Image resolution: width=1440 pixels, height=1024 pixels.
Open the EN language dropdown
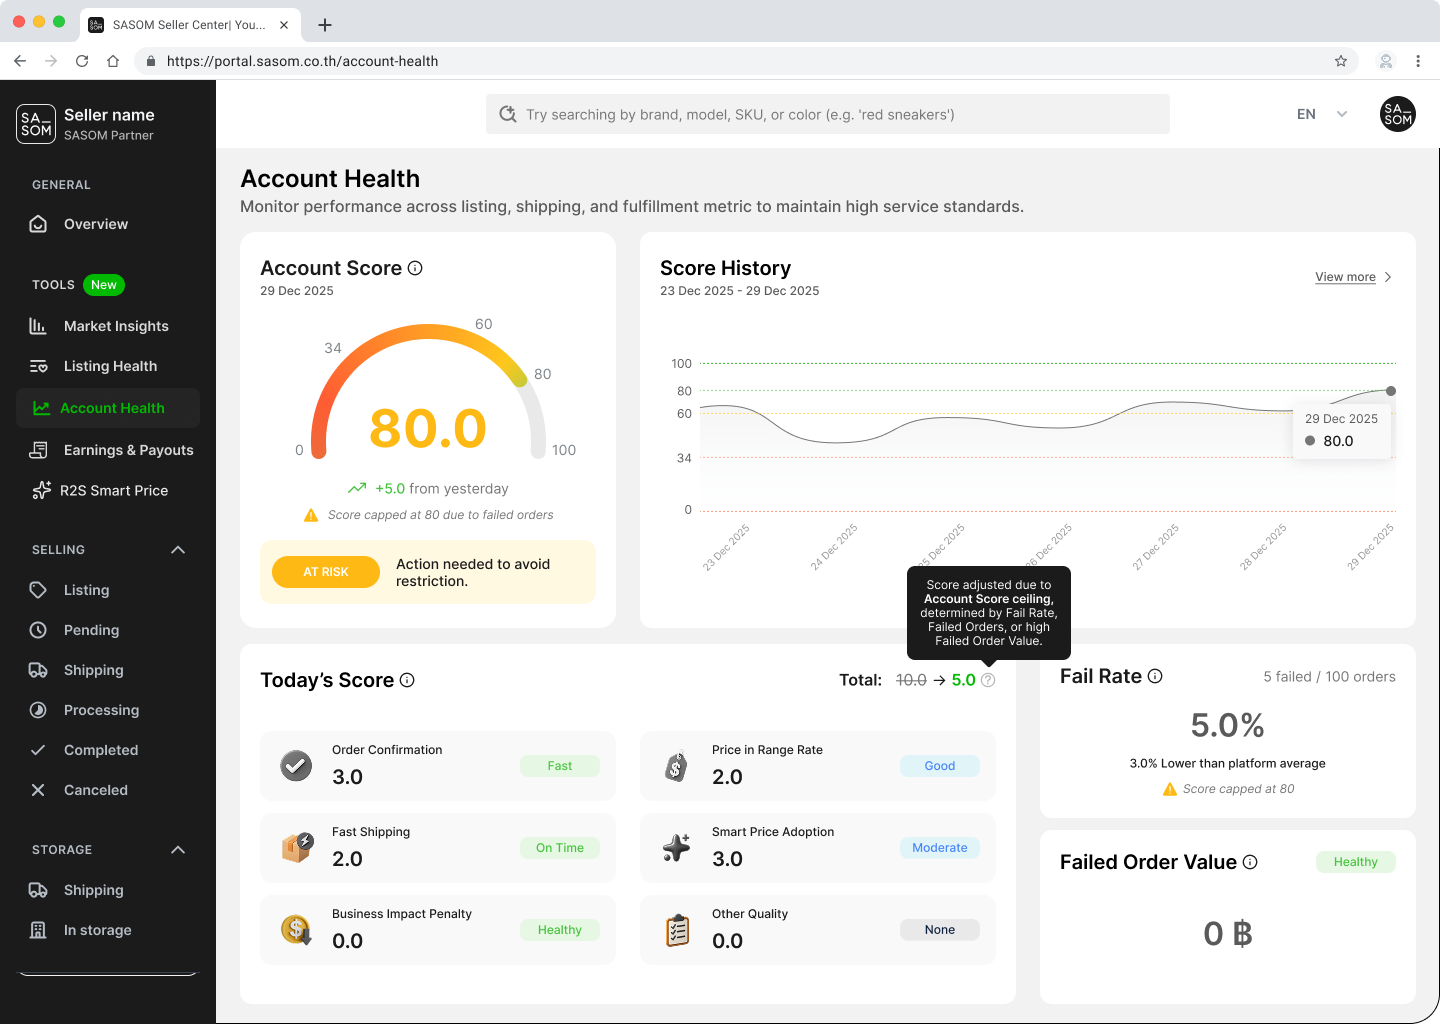click(1322, 114)
